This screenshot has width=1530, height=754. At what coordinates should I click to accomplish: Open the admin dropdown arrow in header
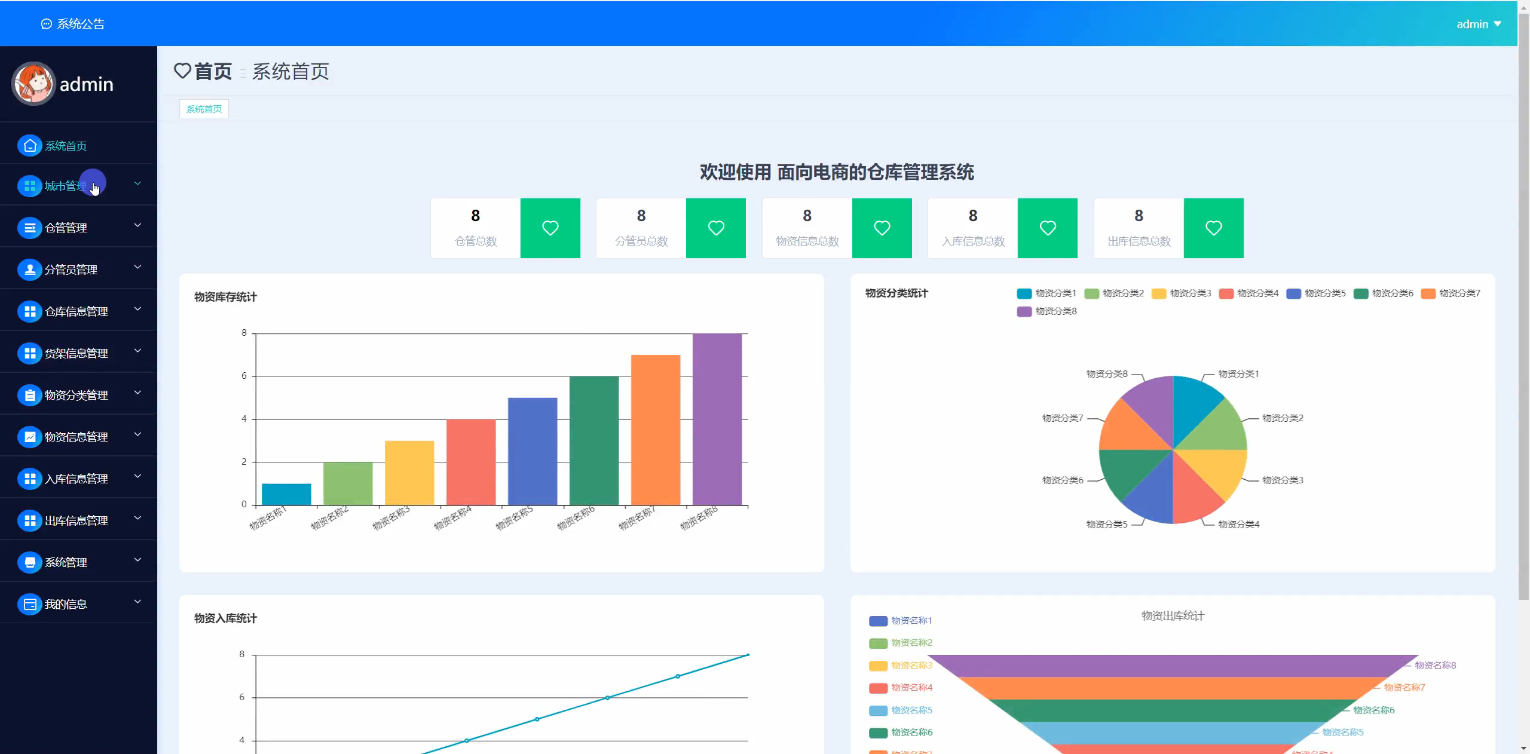[x=1497, y=24]
